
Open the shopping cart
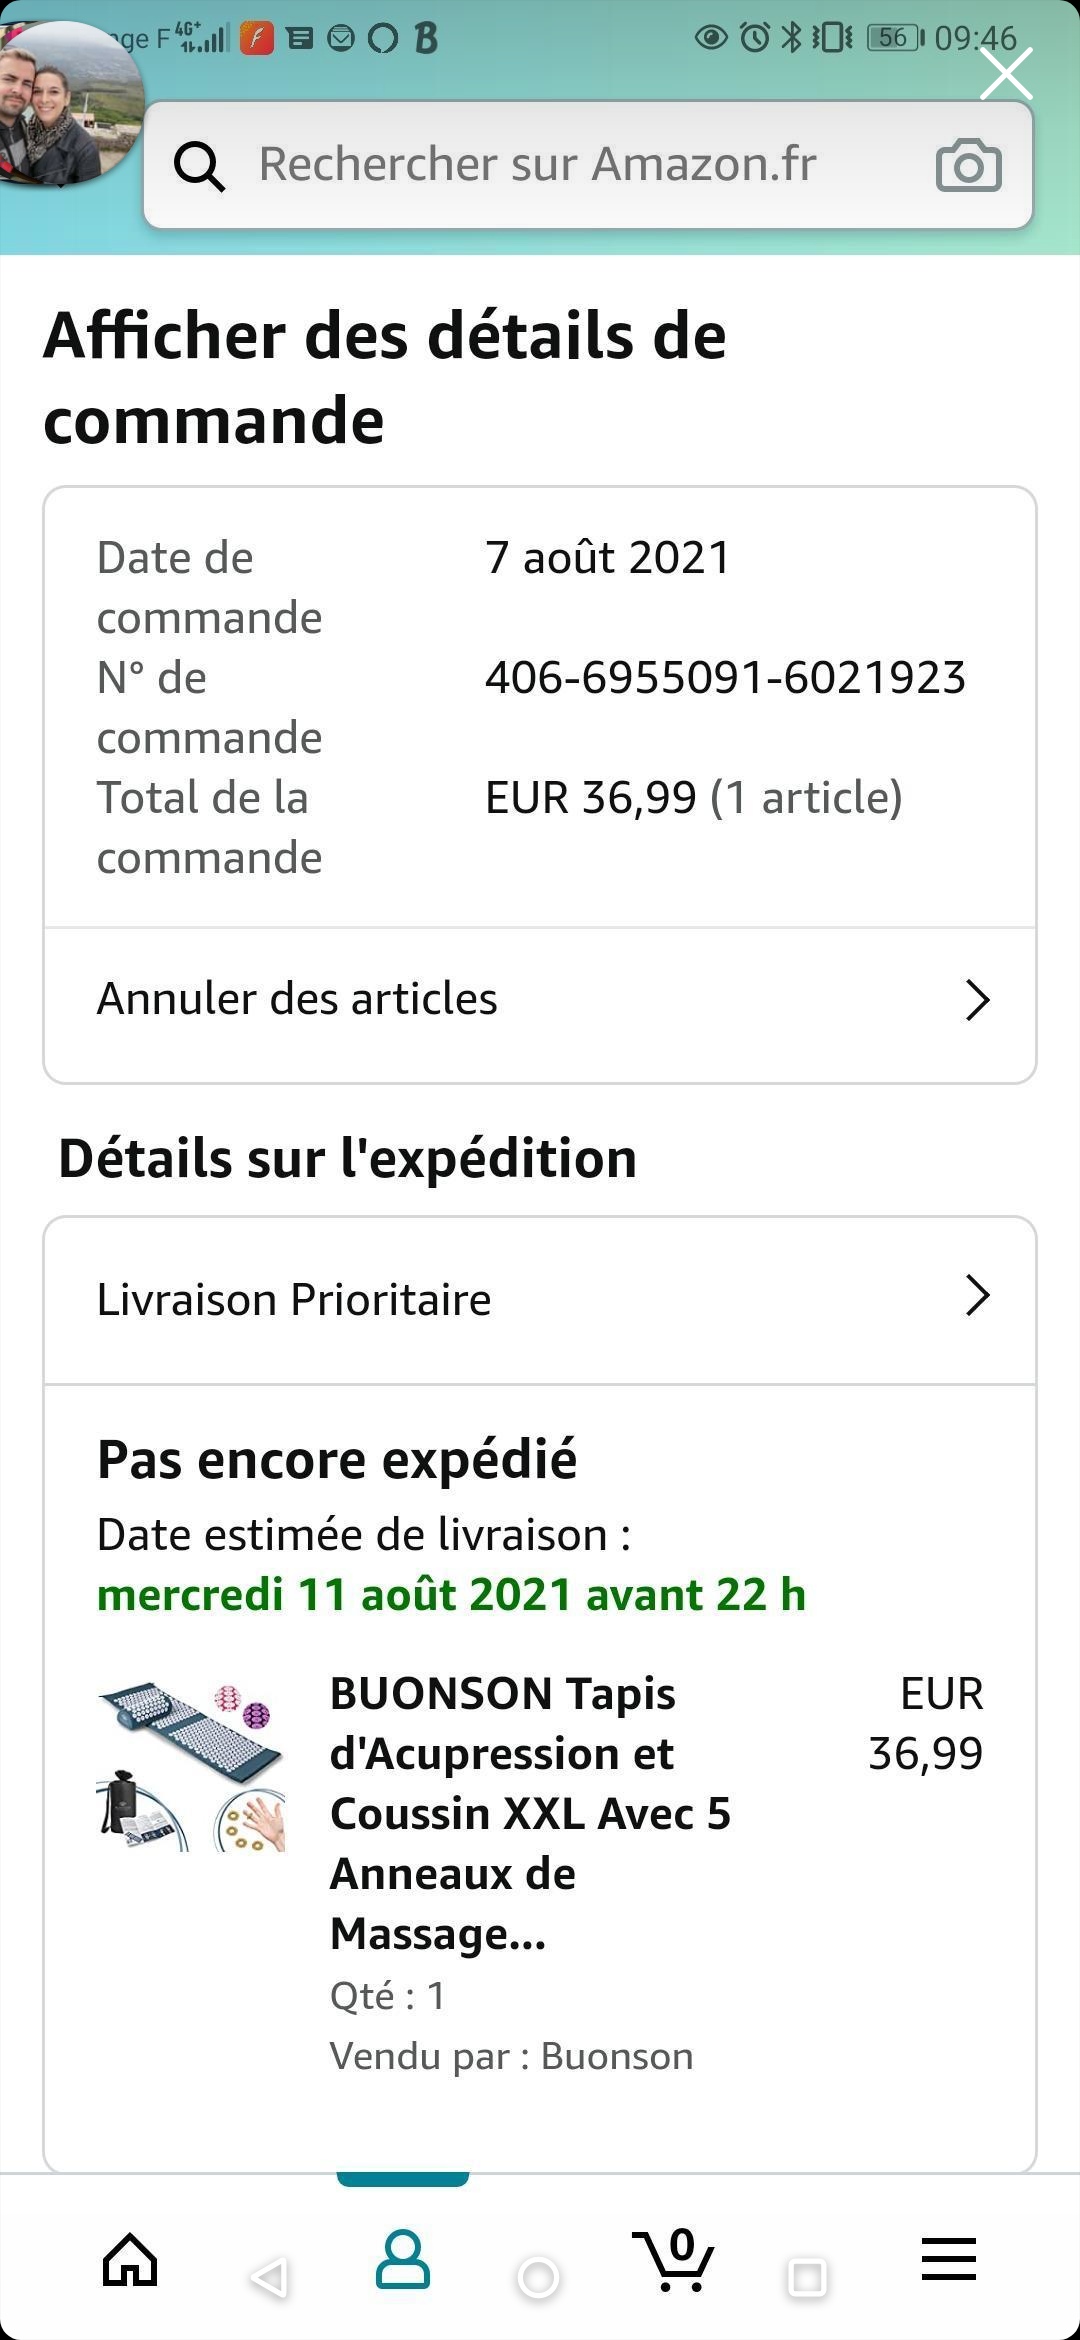point(675,2260)
